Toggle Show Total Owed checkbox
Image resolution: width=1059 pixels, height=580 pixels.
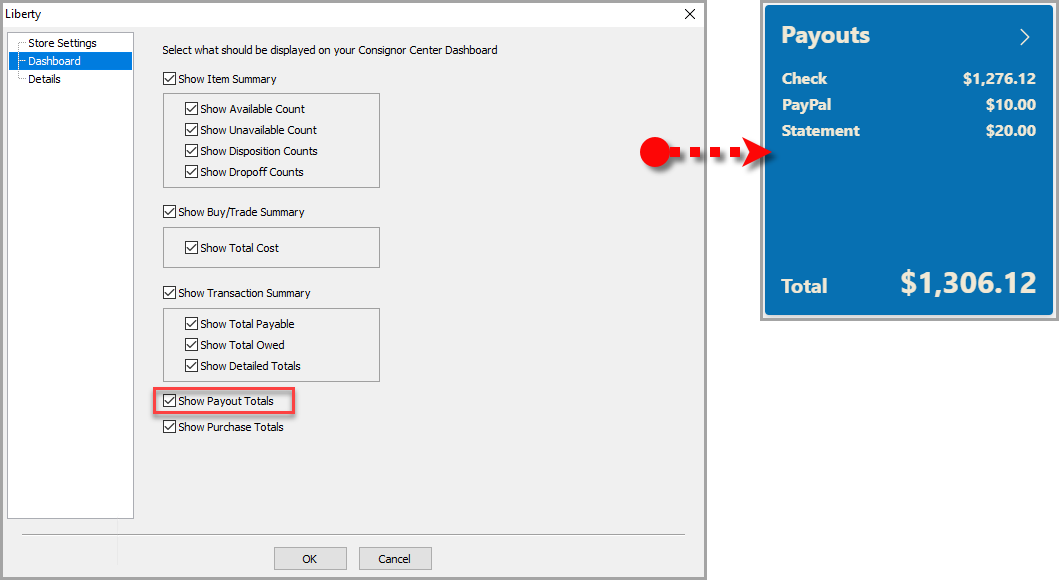click(x=191, y=344)
